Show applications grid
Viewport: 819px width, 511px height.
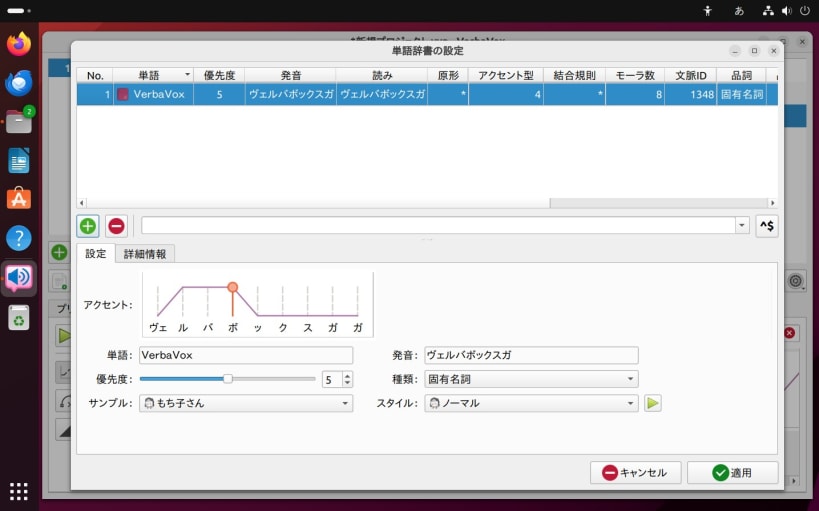[19, 491]
